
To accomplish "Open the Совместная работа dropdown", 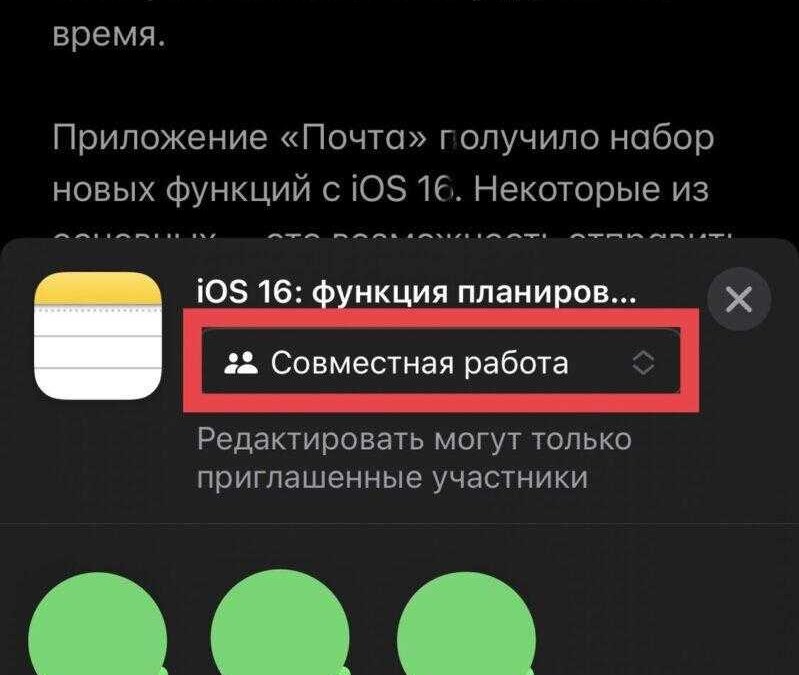I will pyautogui.click(x=441, y=363).
